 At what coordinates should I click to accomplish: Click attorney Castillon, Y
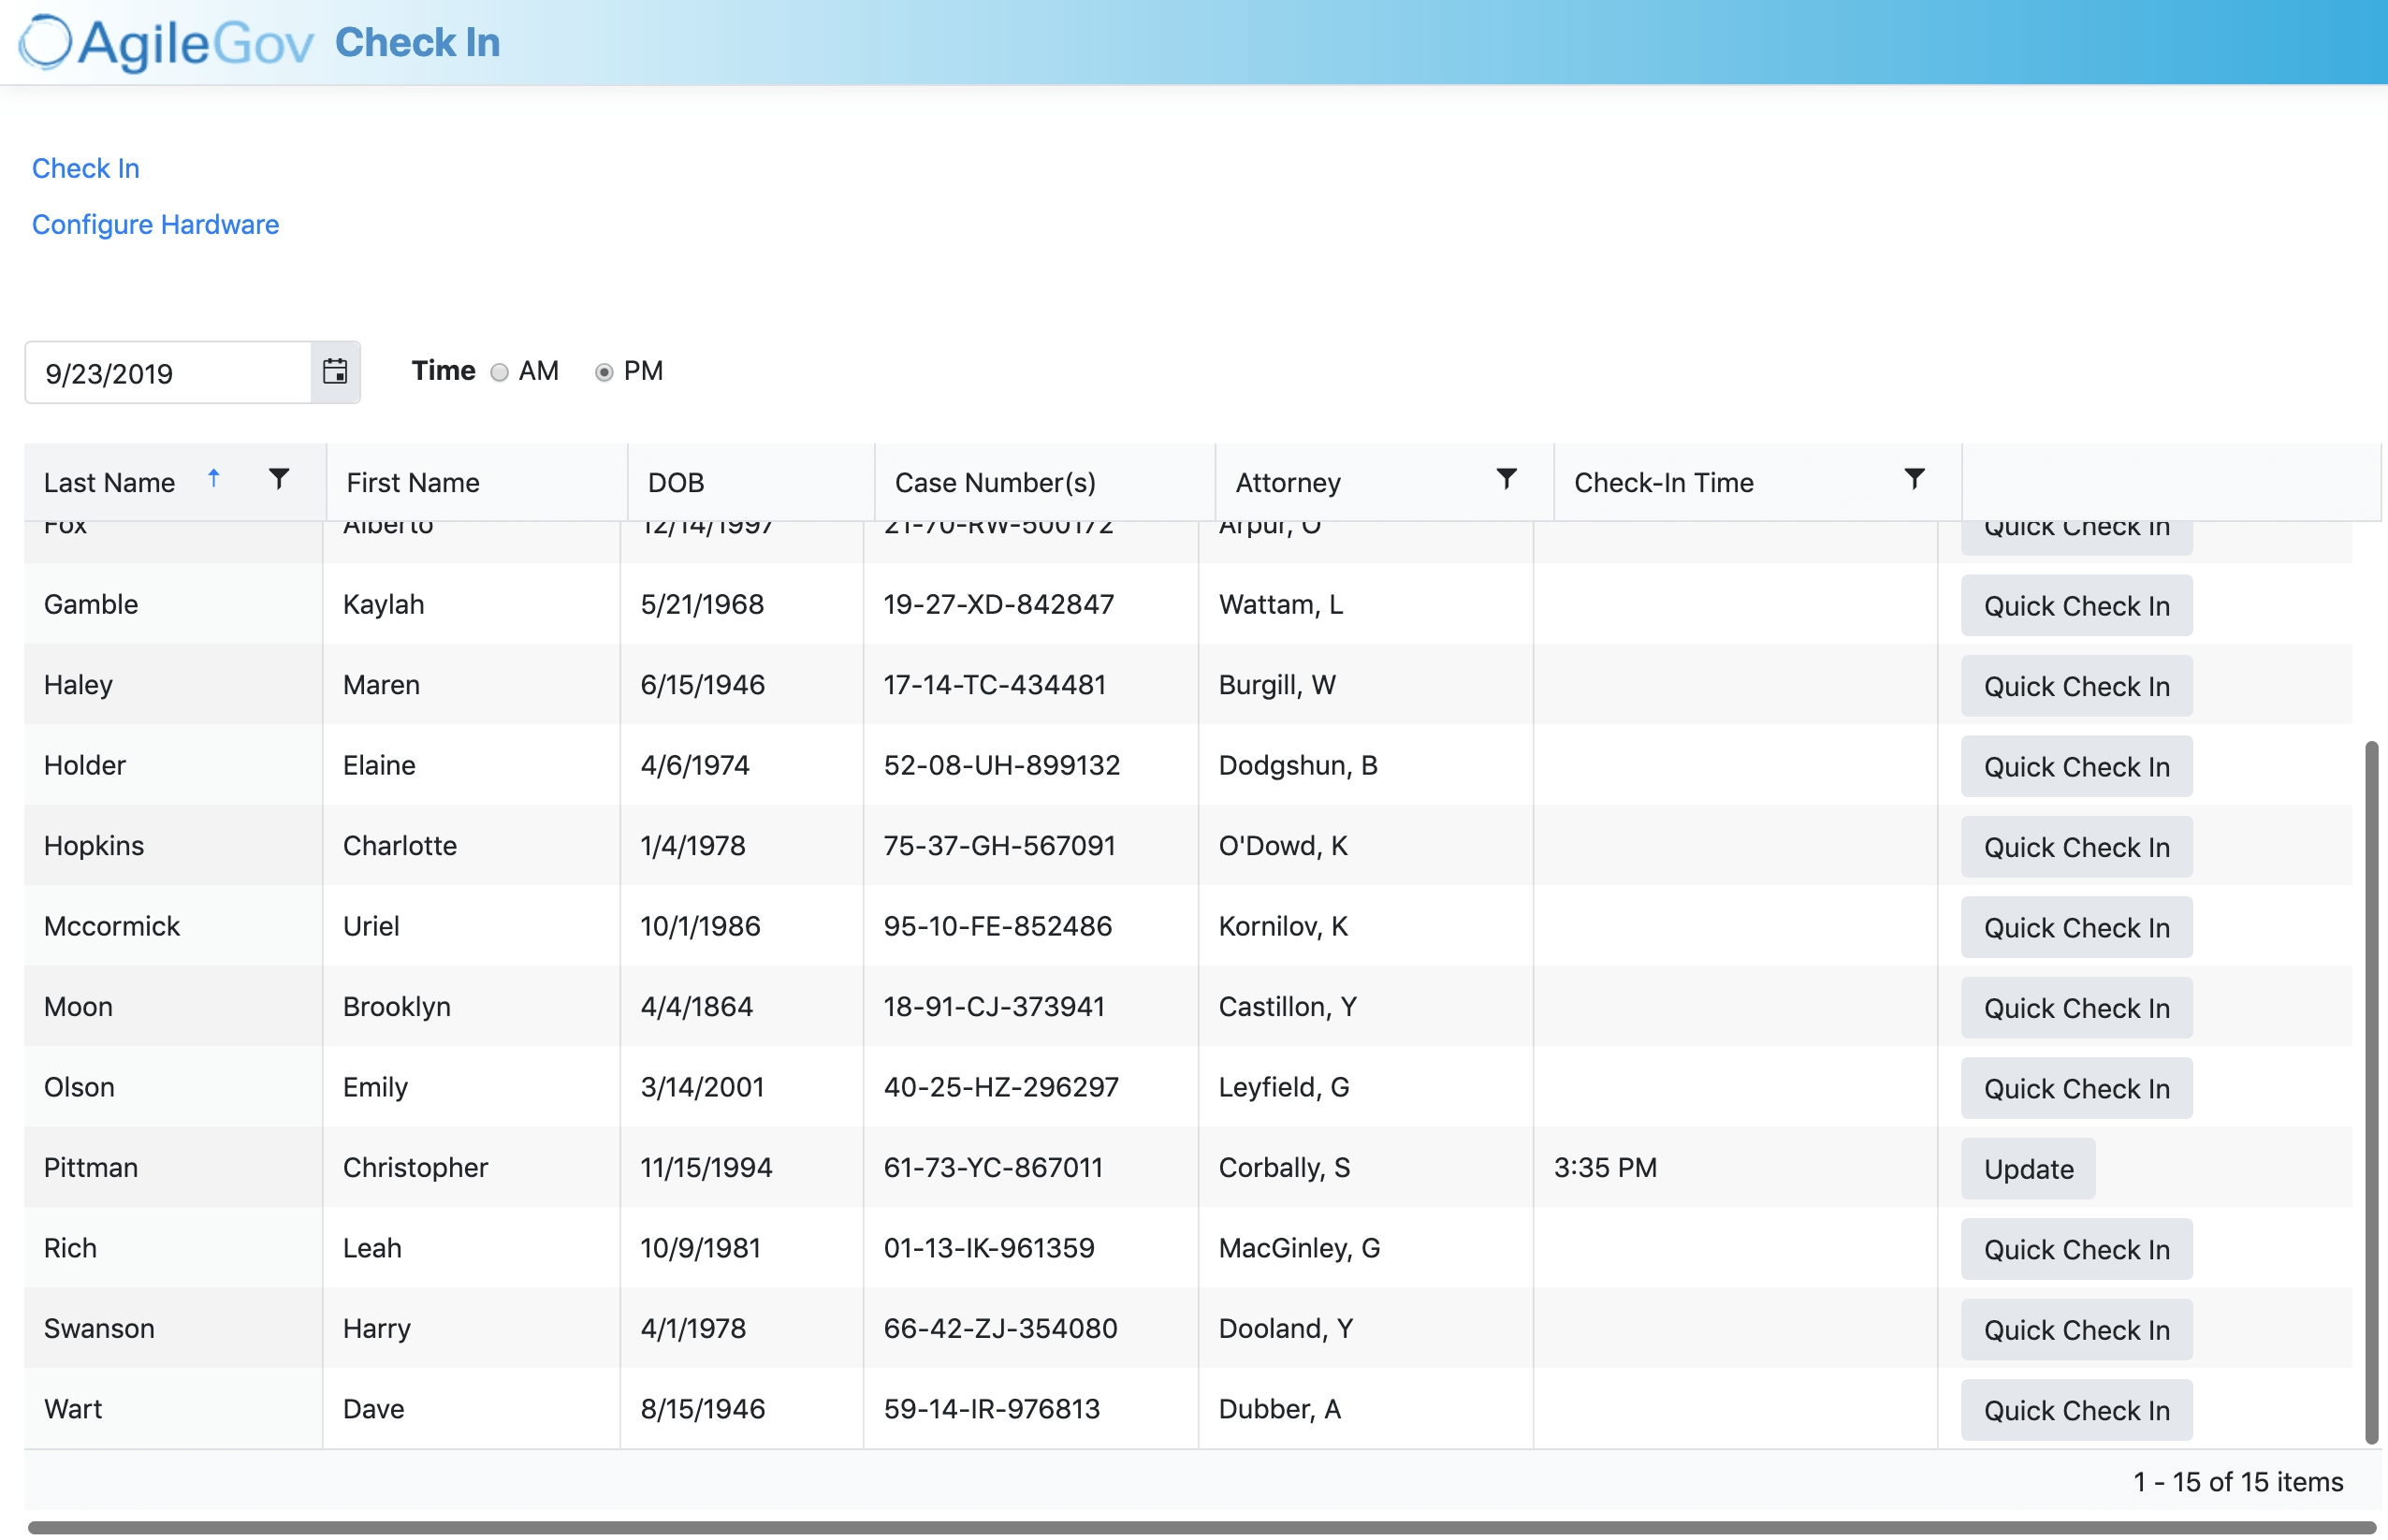[x=1287, y=1007]
